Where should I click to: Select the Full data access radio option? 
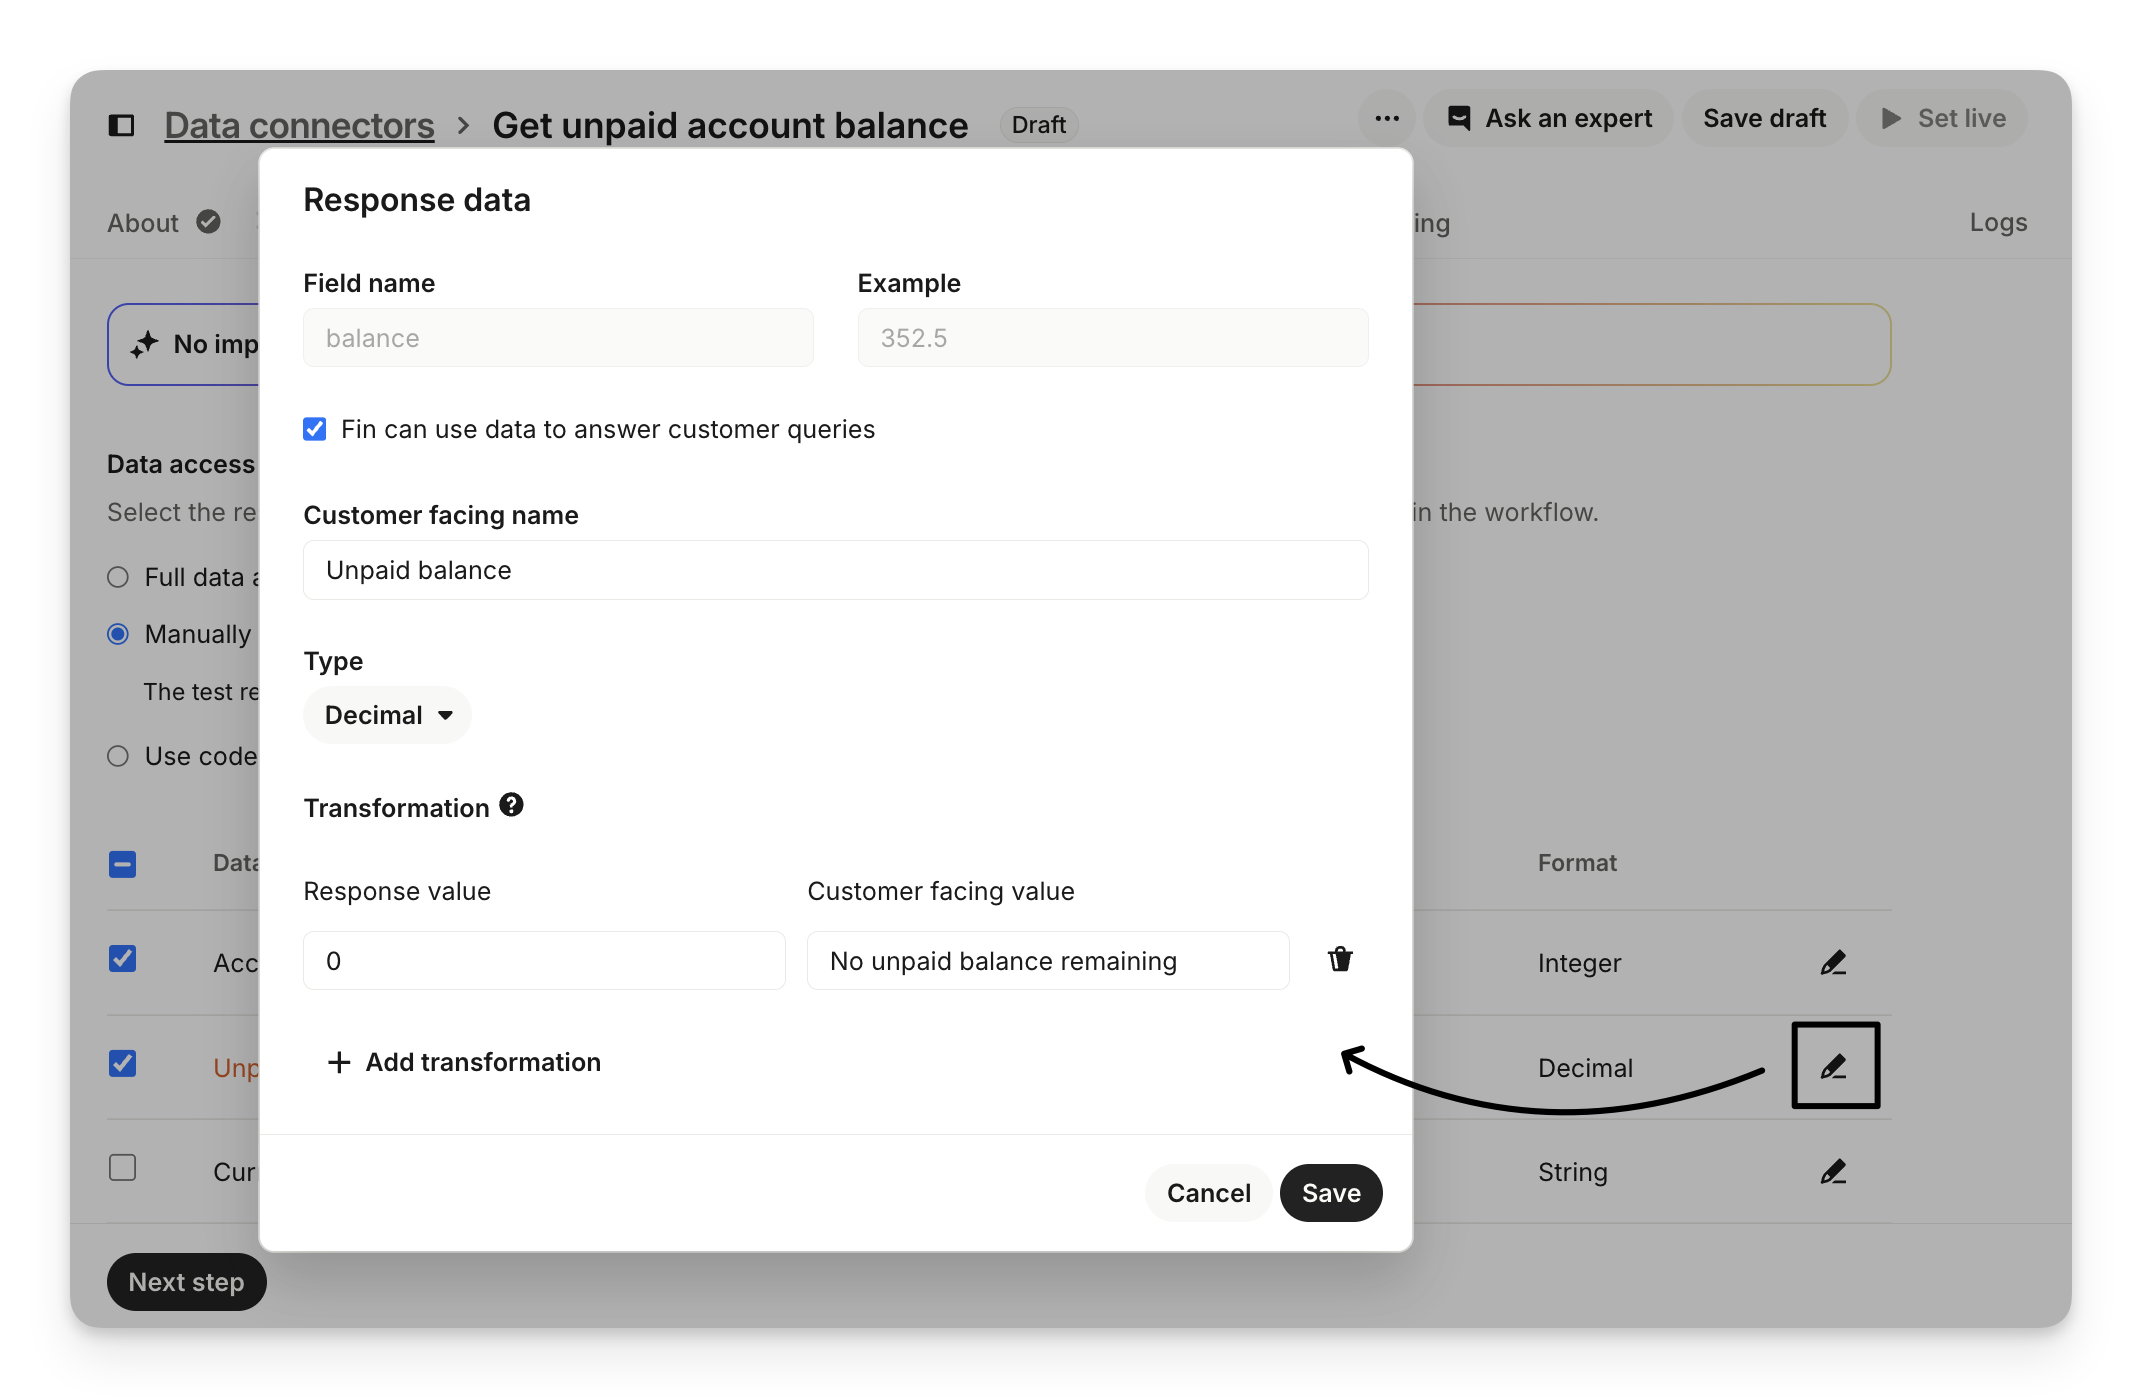pos(118,577)
